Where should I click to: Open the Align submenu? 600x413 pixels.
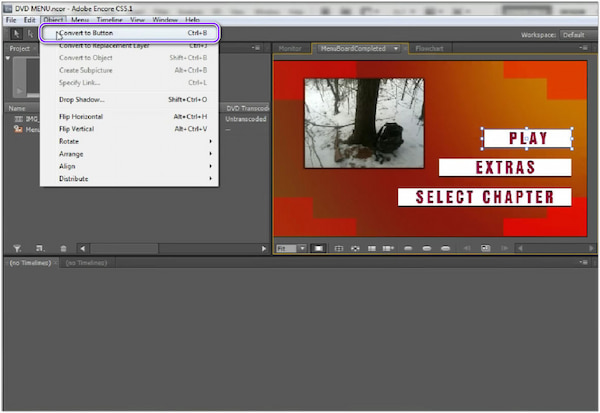(129, 166)
